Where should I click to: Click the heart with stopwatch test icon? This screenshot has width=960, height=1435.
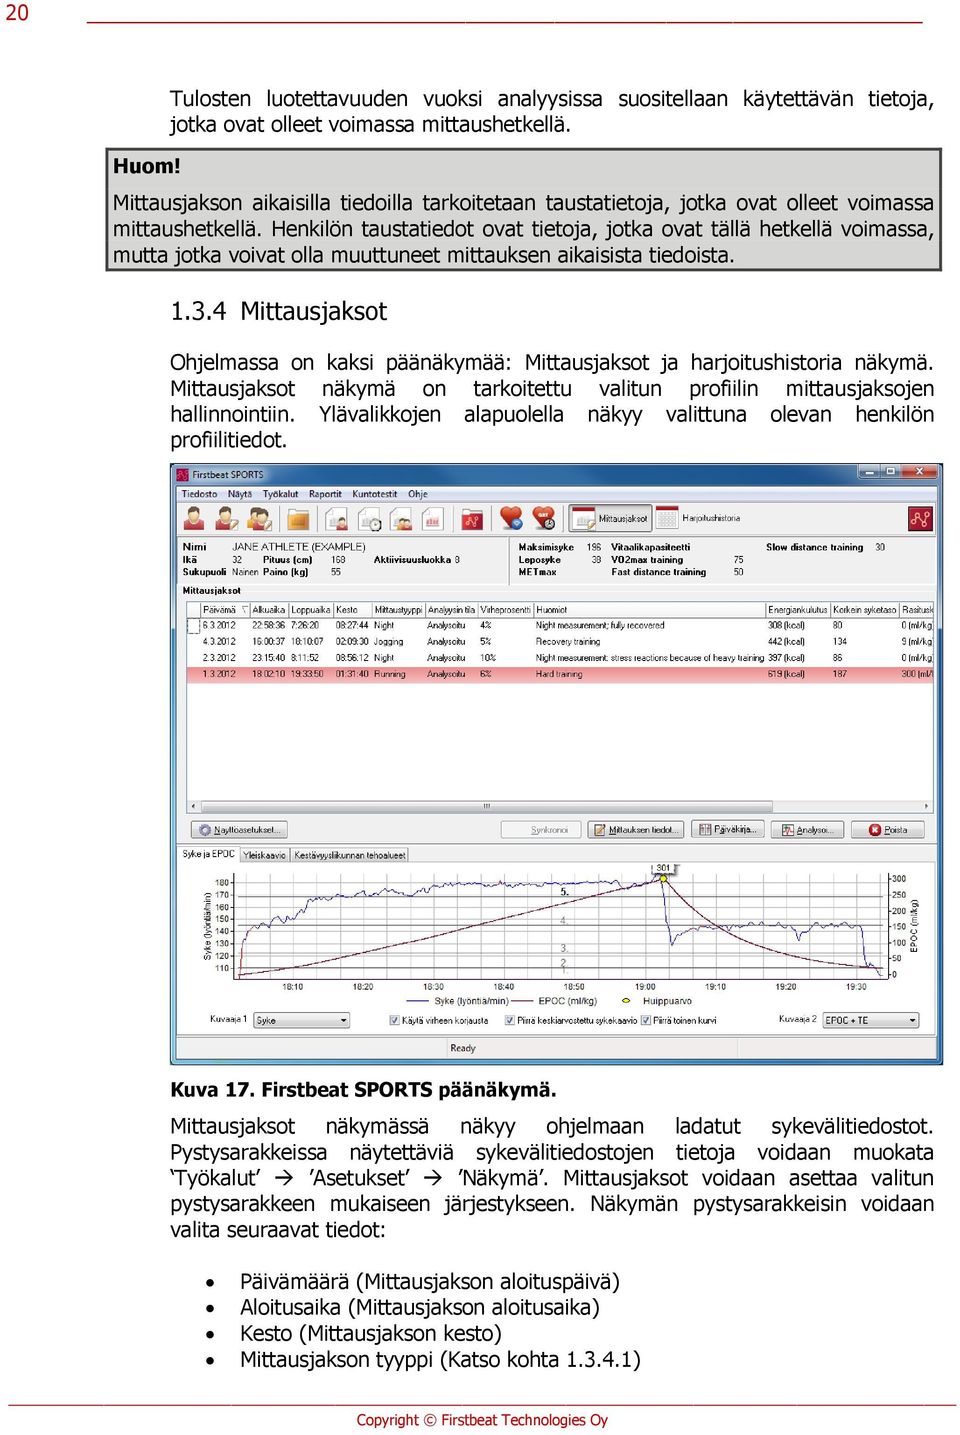(x=544, y=518)
